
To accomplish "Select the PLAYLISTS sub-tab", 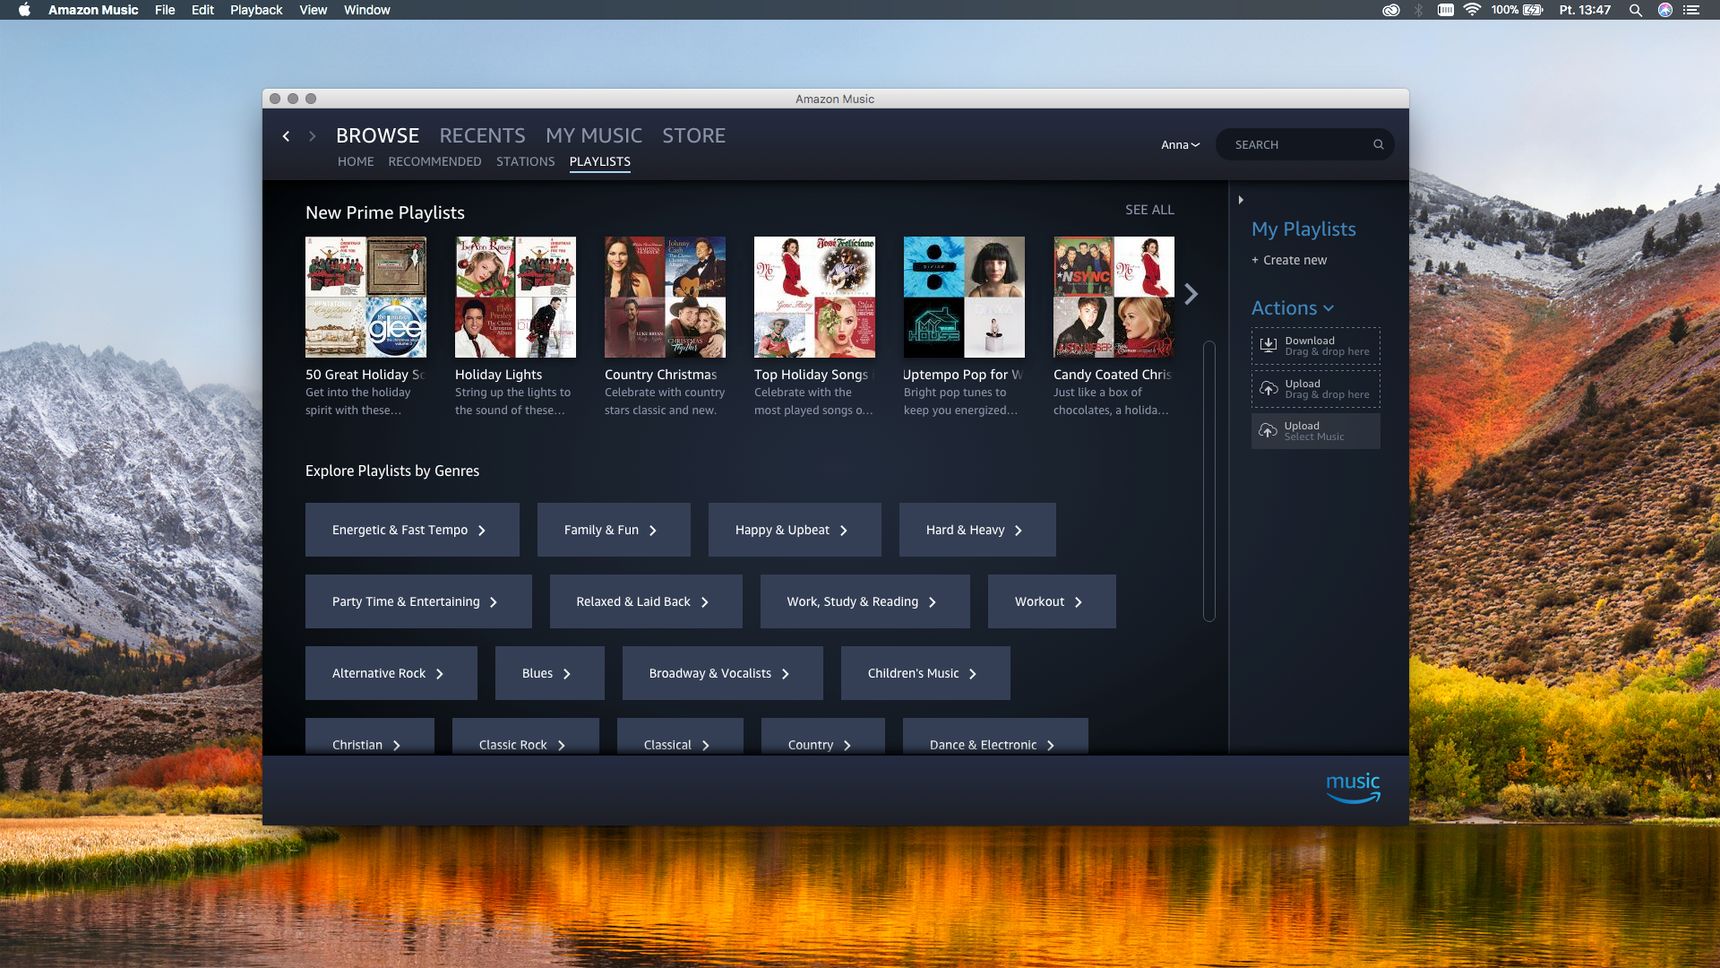I will [x=600, y=162].
